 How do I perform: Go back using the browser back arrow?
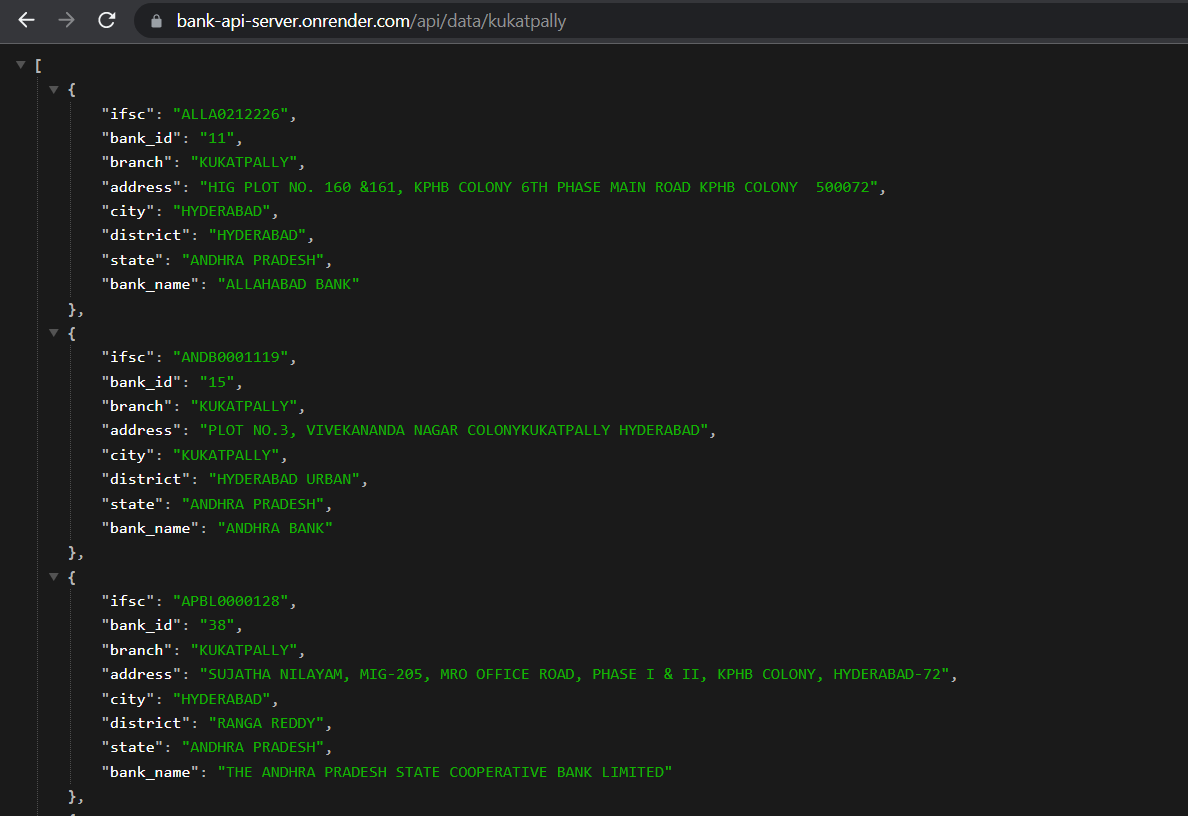27,20
